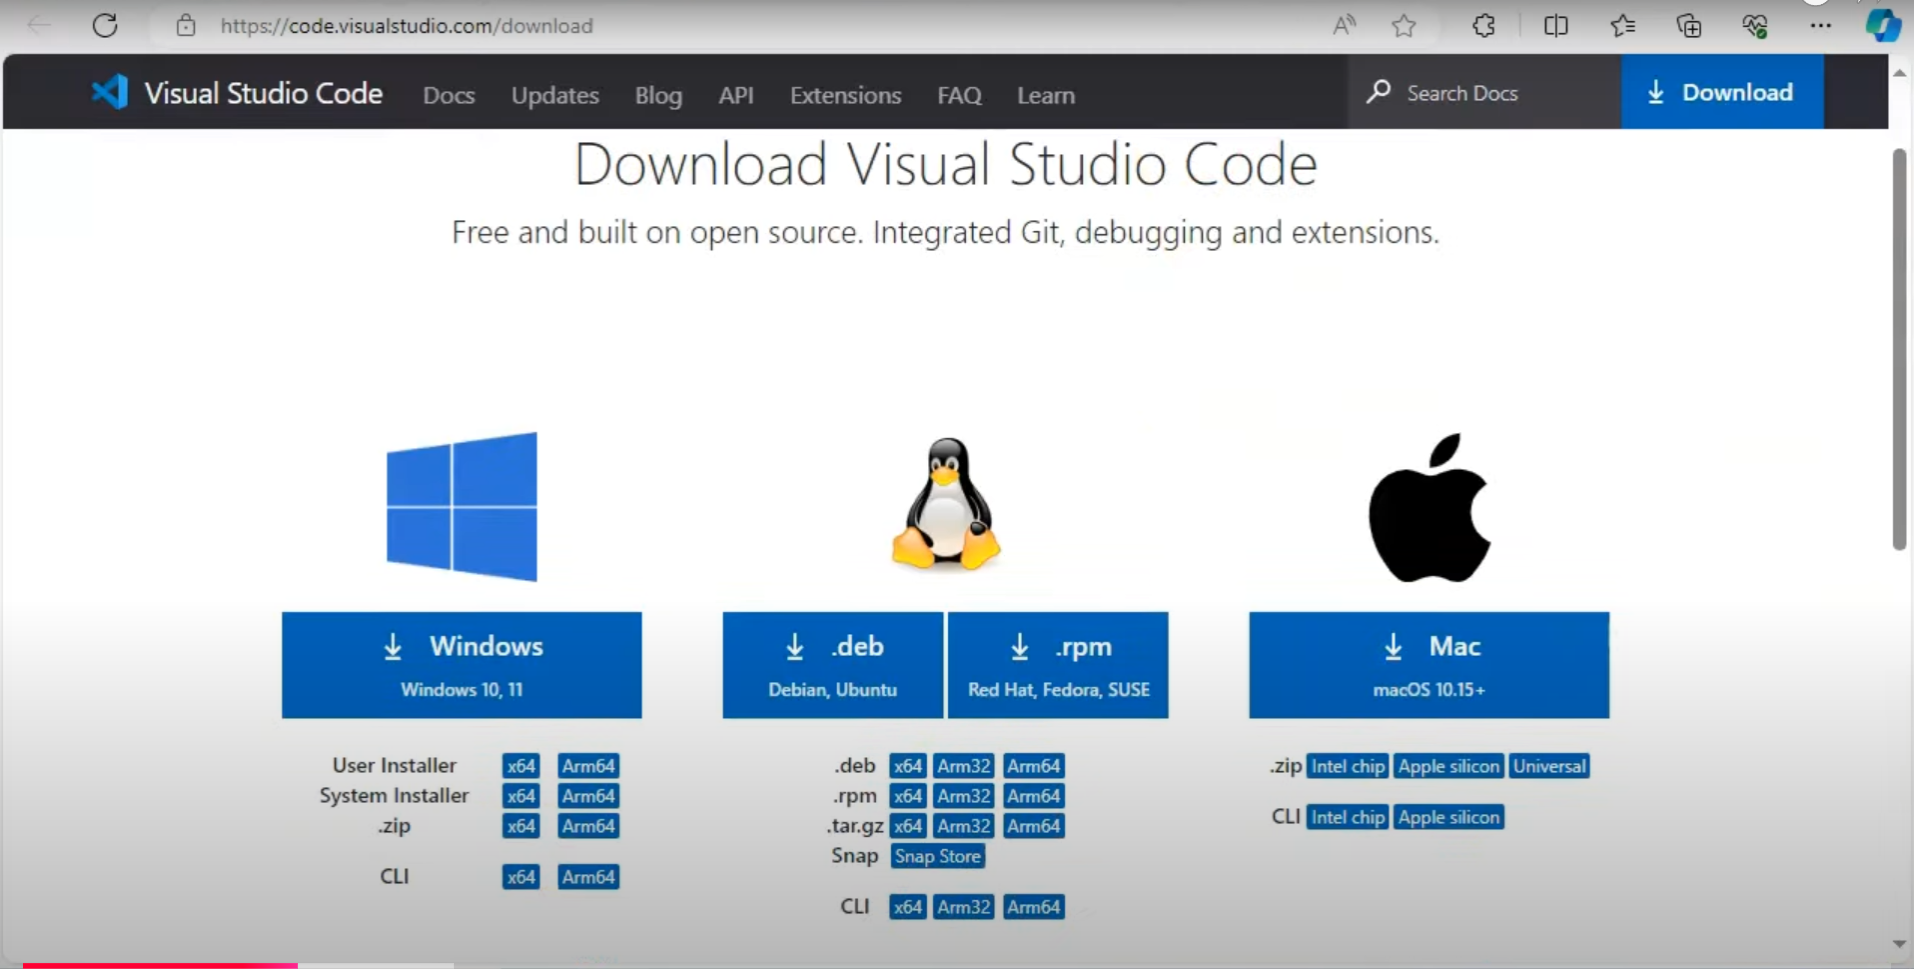Open browser settings three-dots menu
Screen dimensions: 1914x969
[x=1820, y=26]
